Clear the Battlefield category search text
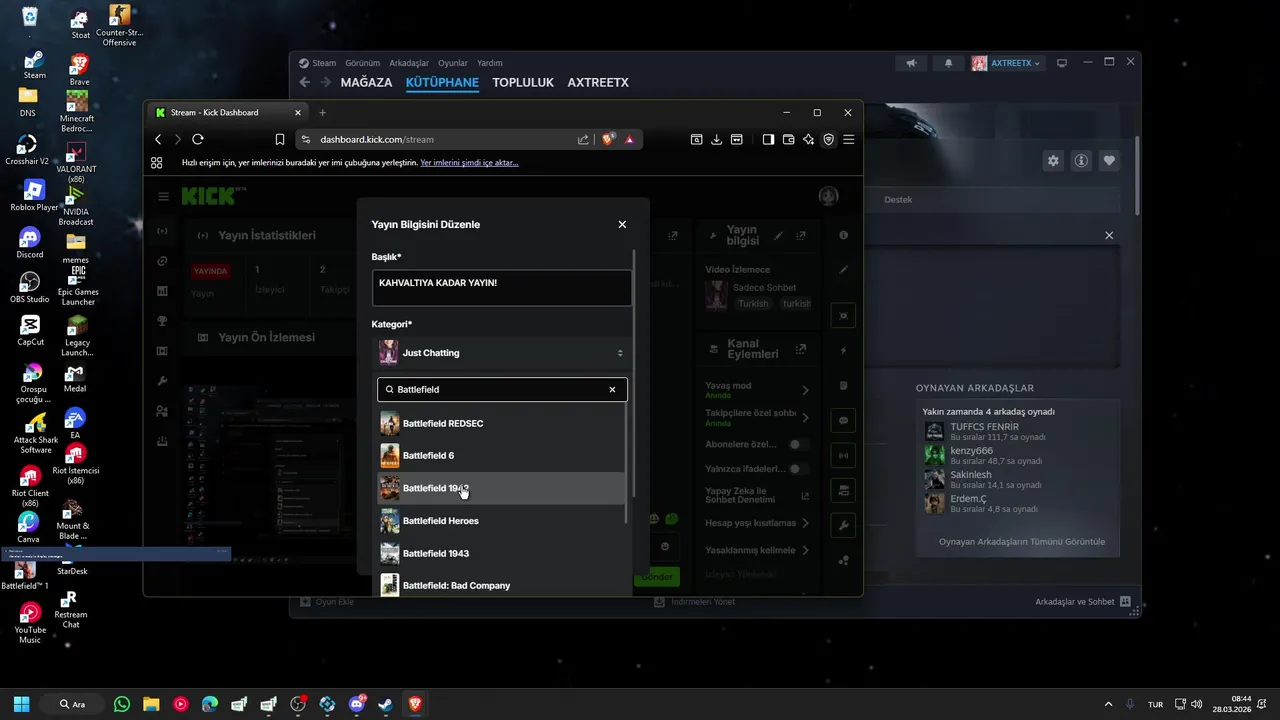This screenshot has width=1280, height=720. click(612, 389)
